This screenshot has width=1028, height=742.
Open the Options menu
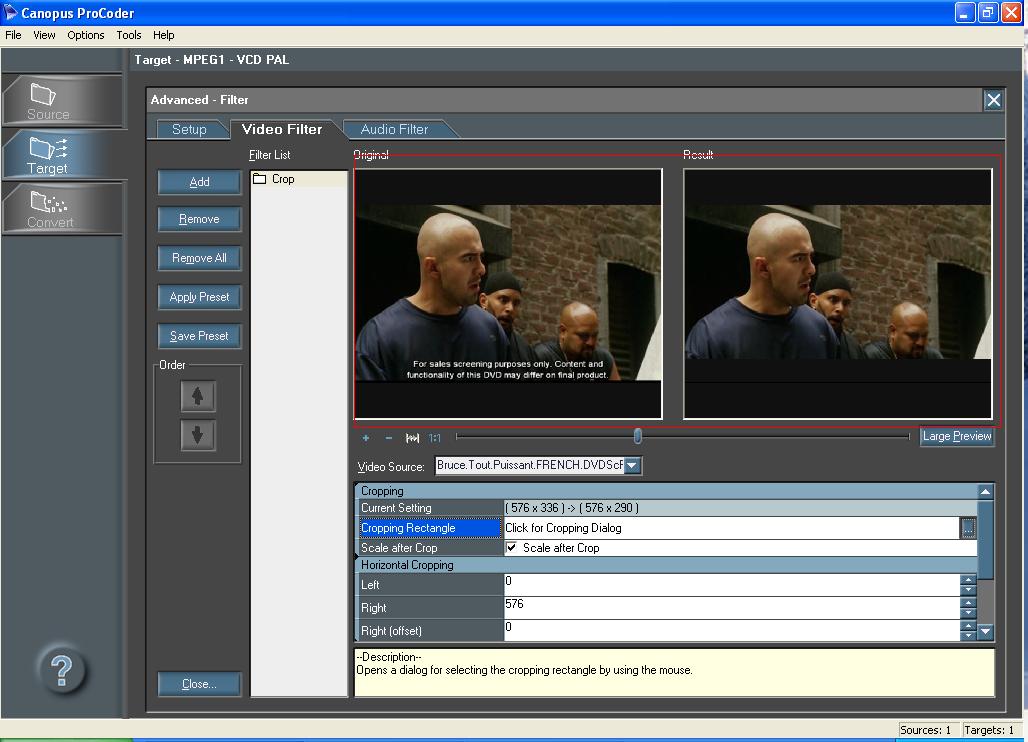coord(86,35)
